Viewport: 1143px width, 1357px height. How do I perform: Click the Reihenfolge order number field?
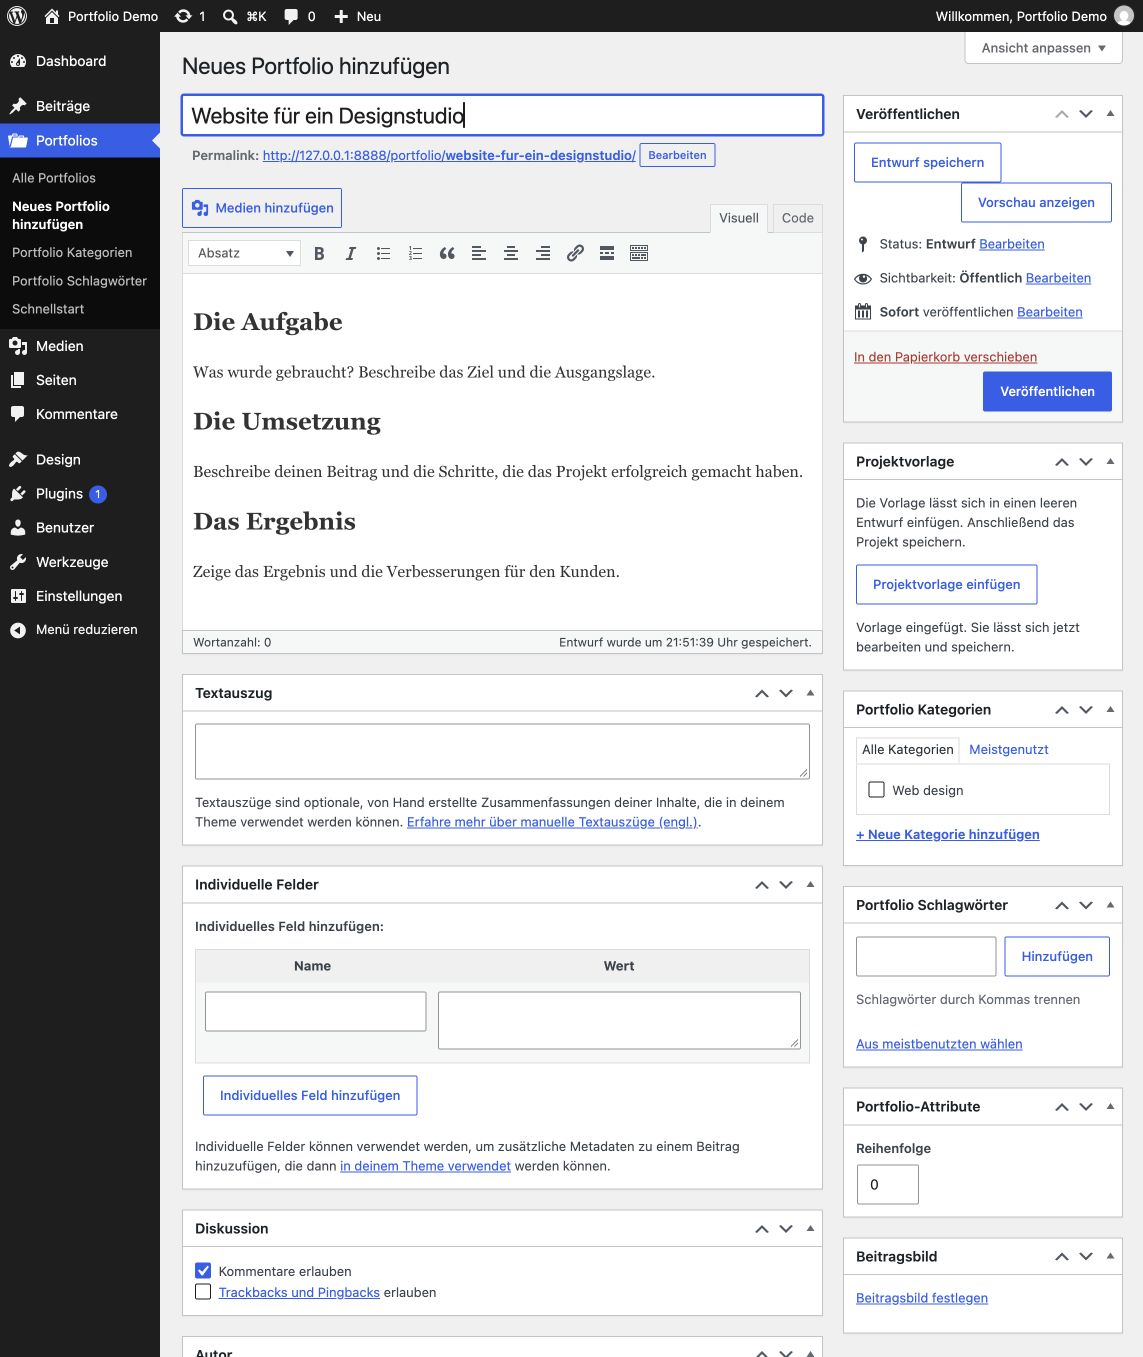pyautogui.click(x=887, y=1185)
